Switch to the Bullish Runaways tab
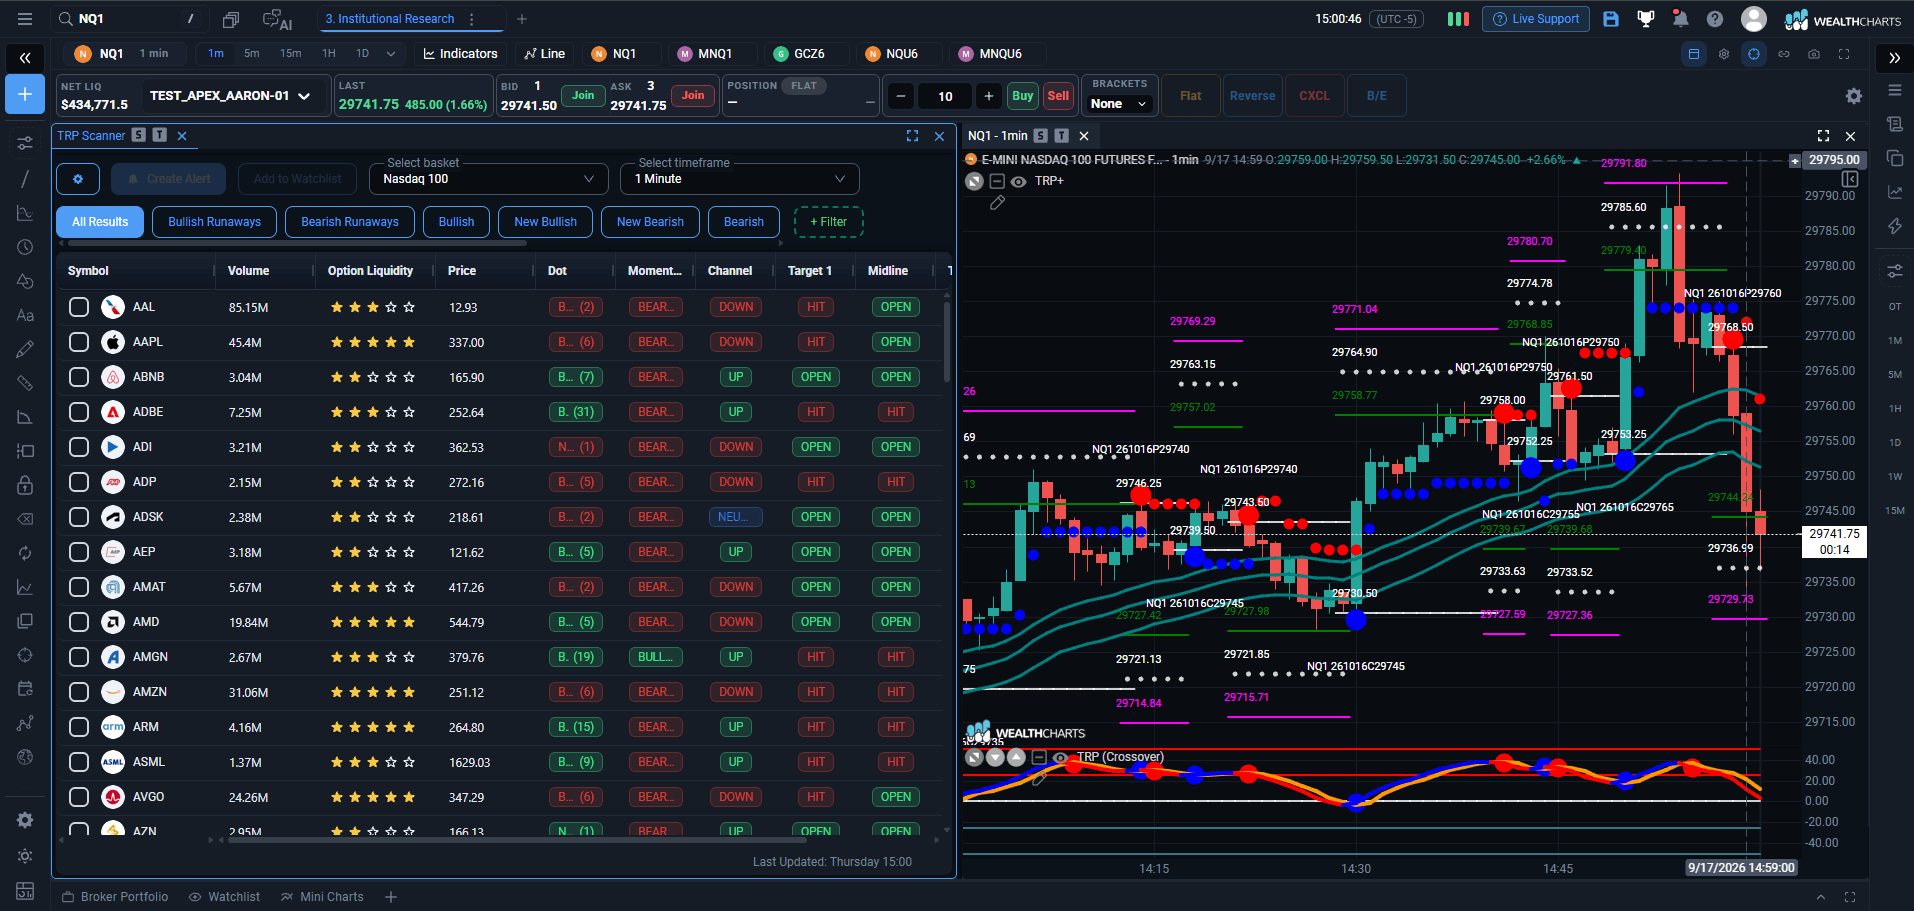This screenshot has width=1914, height=911. point(214,222)
